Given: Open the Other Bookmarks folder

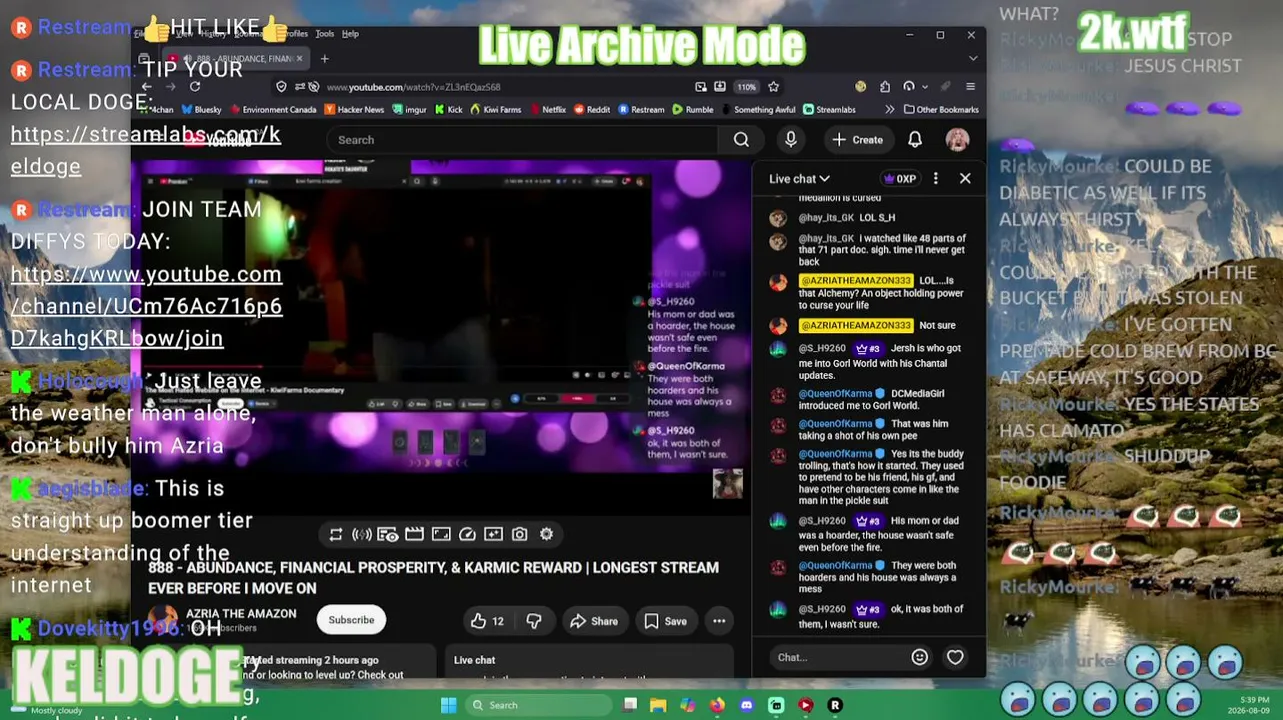Looking at the screenshot, I should (941, 109).
